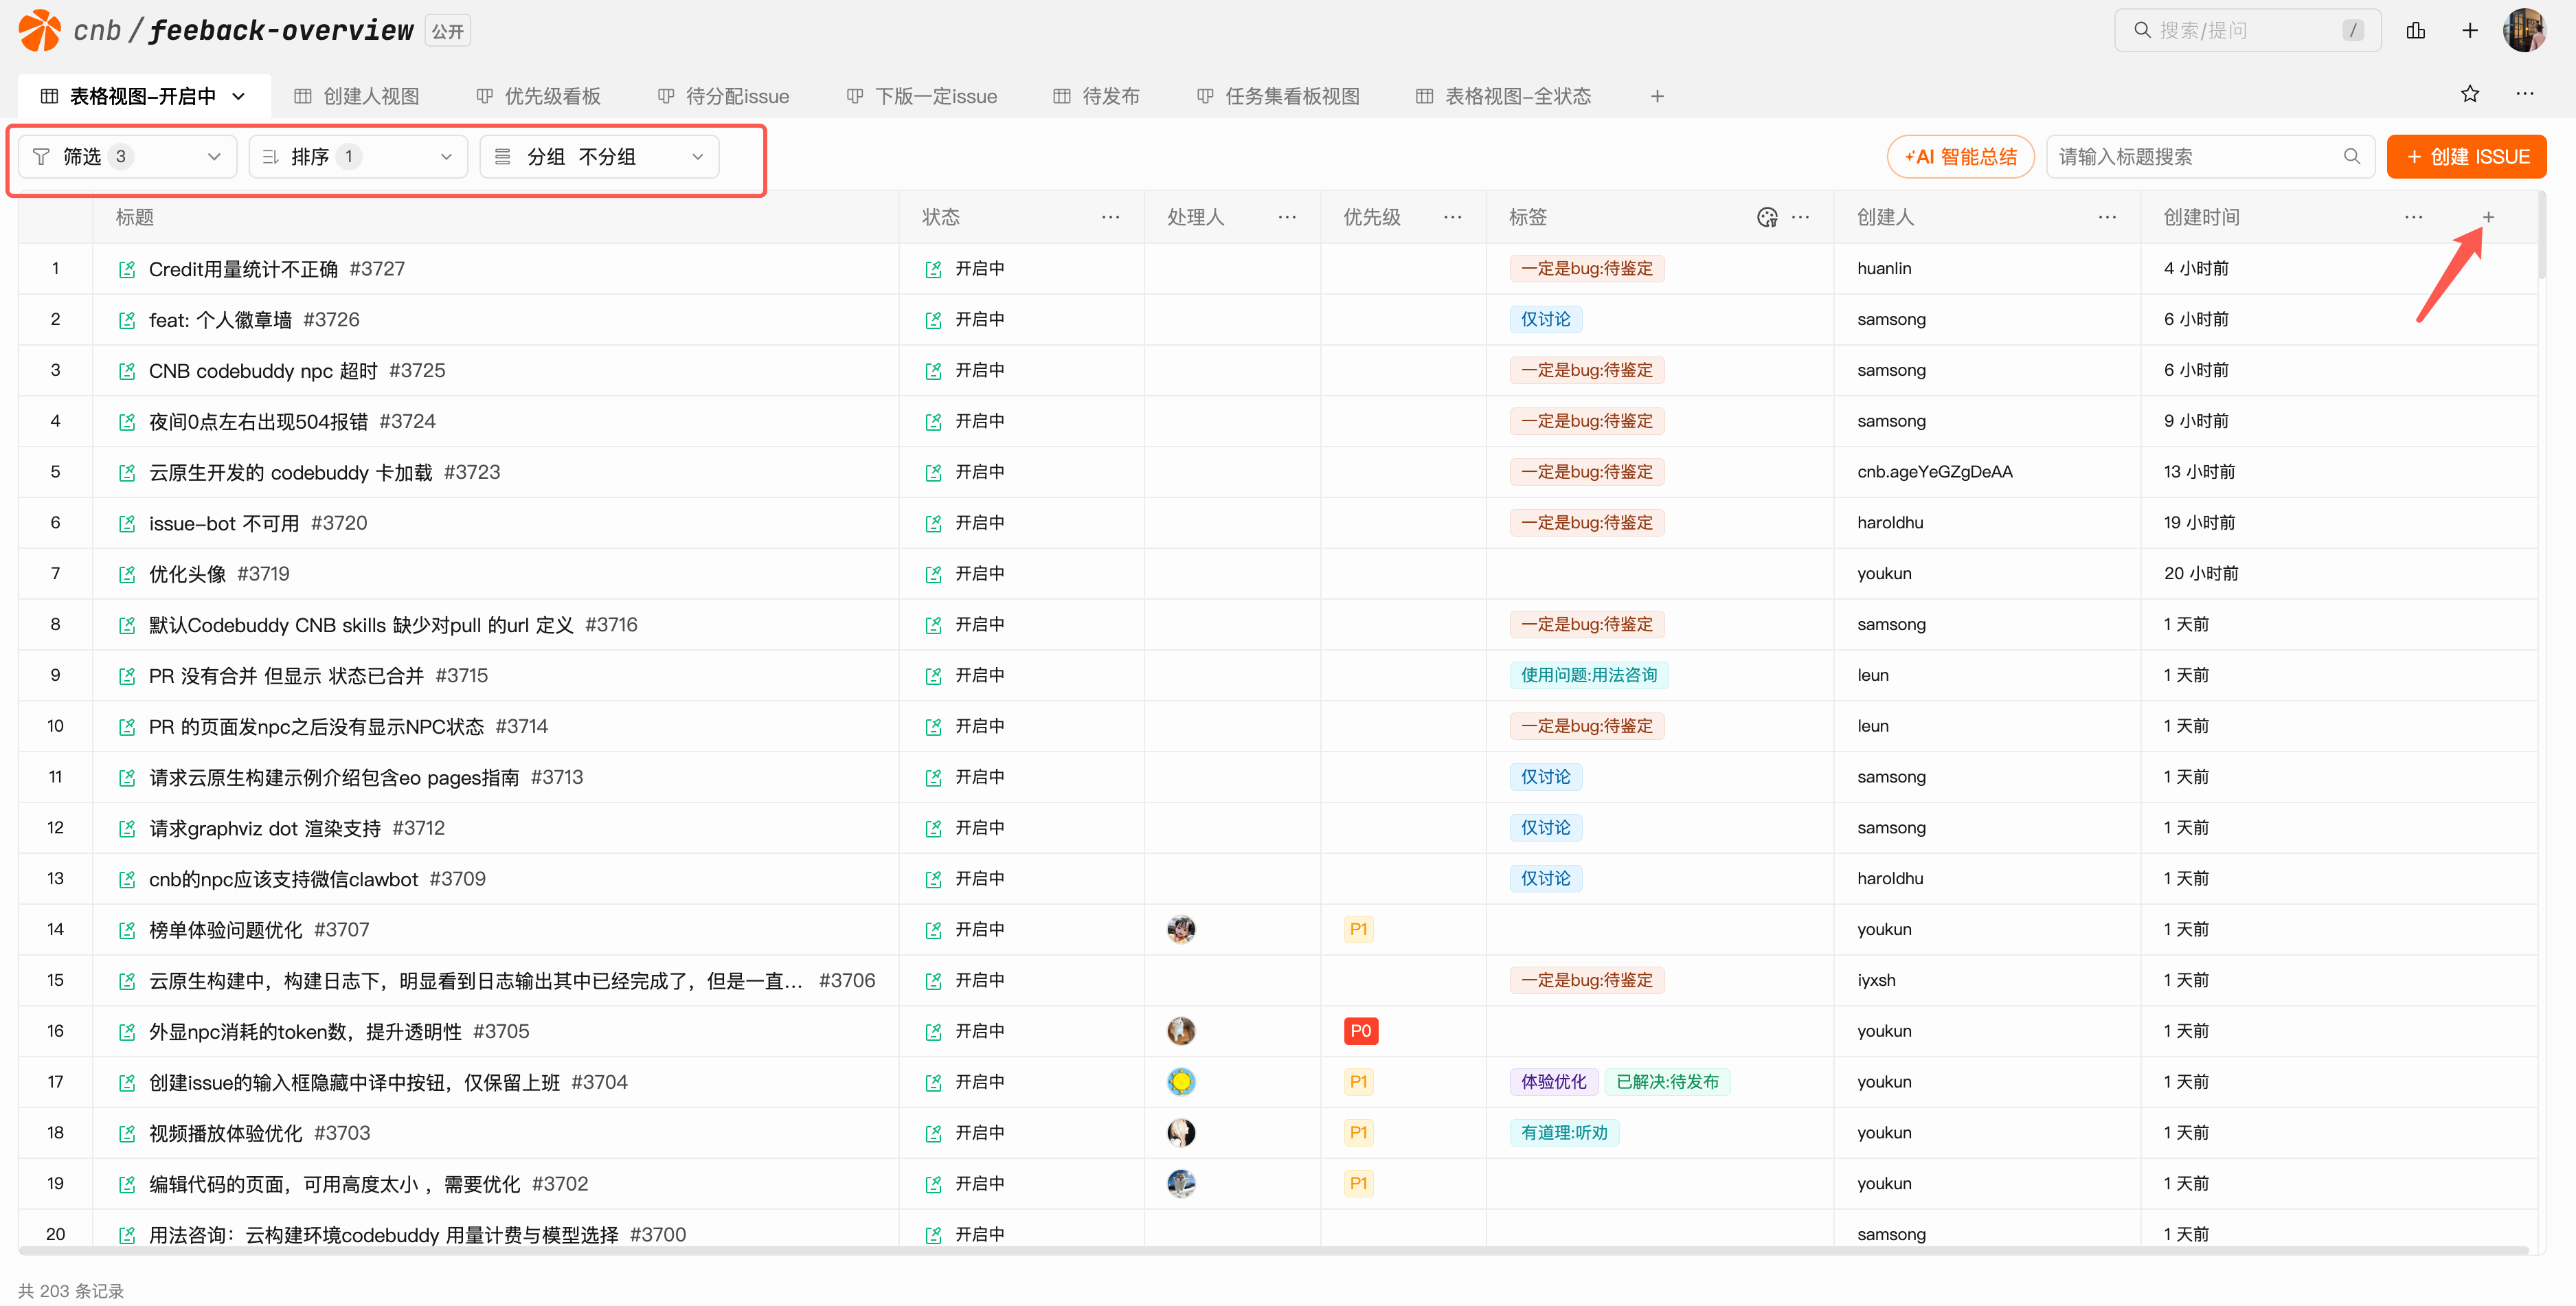Add a new view tab
Viewport: 2576px width, 1306px height.
pos(1657,96)
